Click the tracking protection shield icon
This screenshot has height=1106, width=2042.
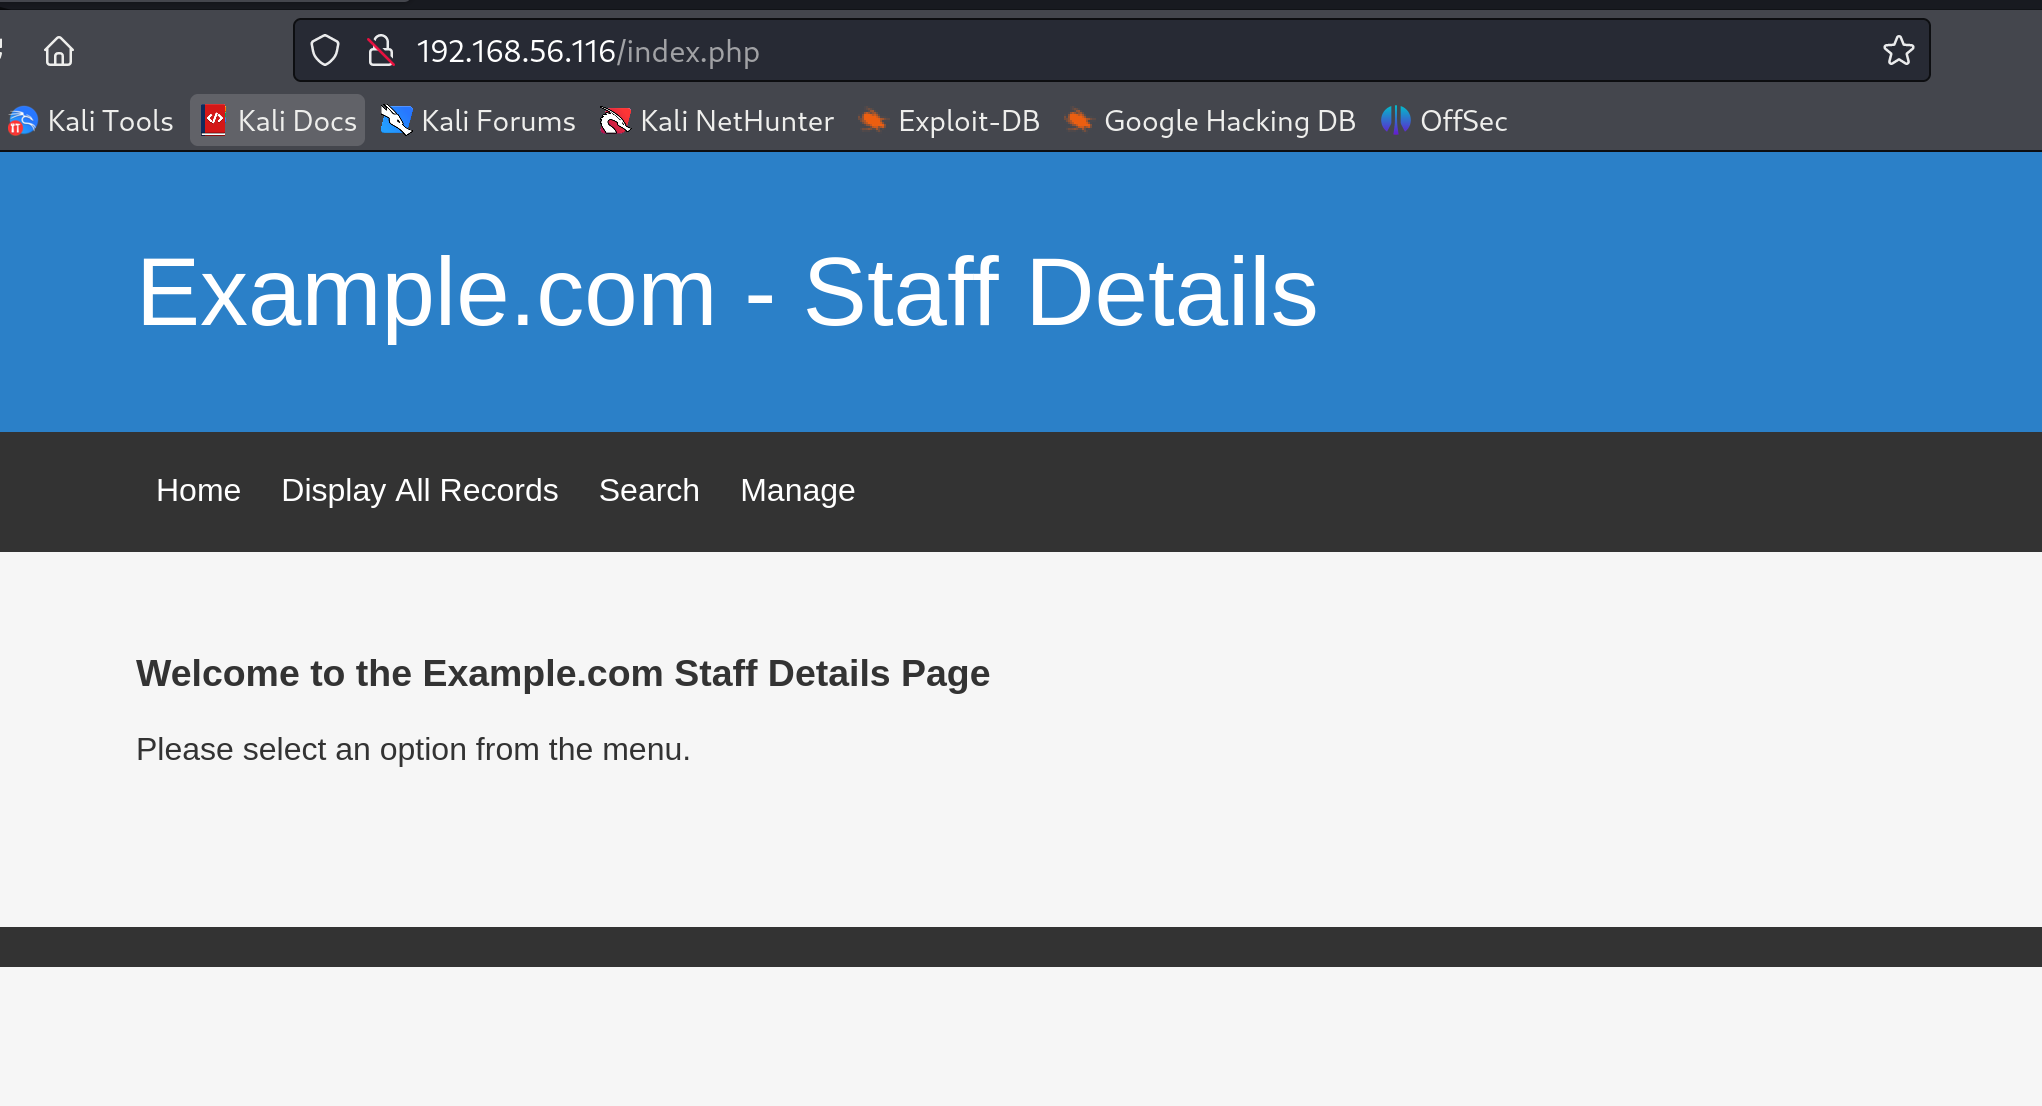pyautogui.click(x=325, y=51)
